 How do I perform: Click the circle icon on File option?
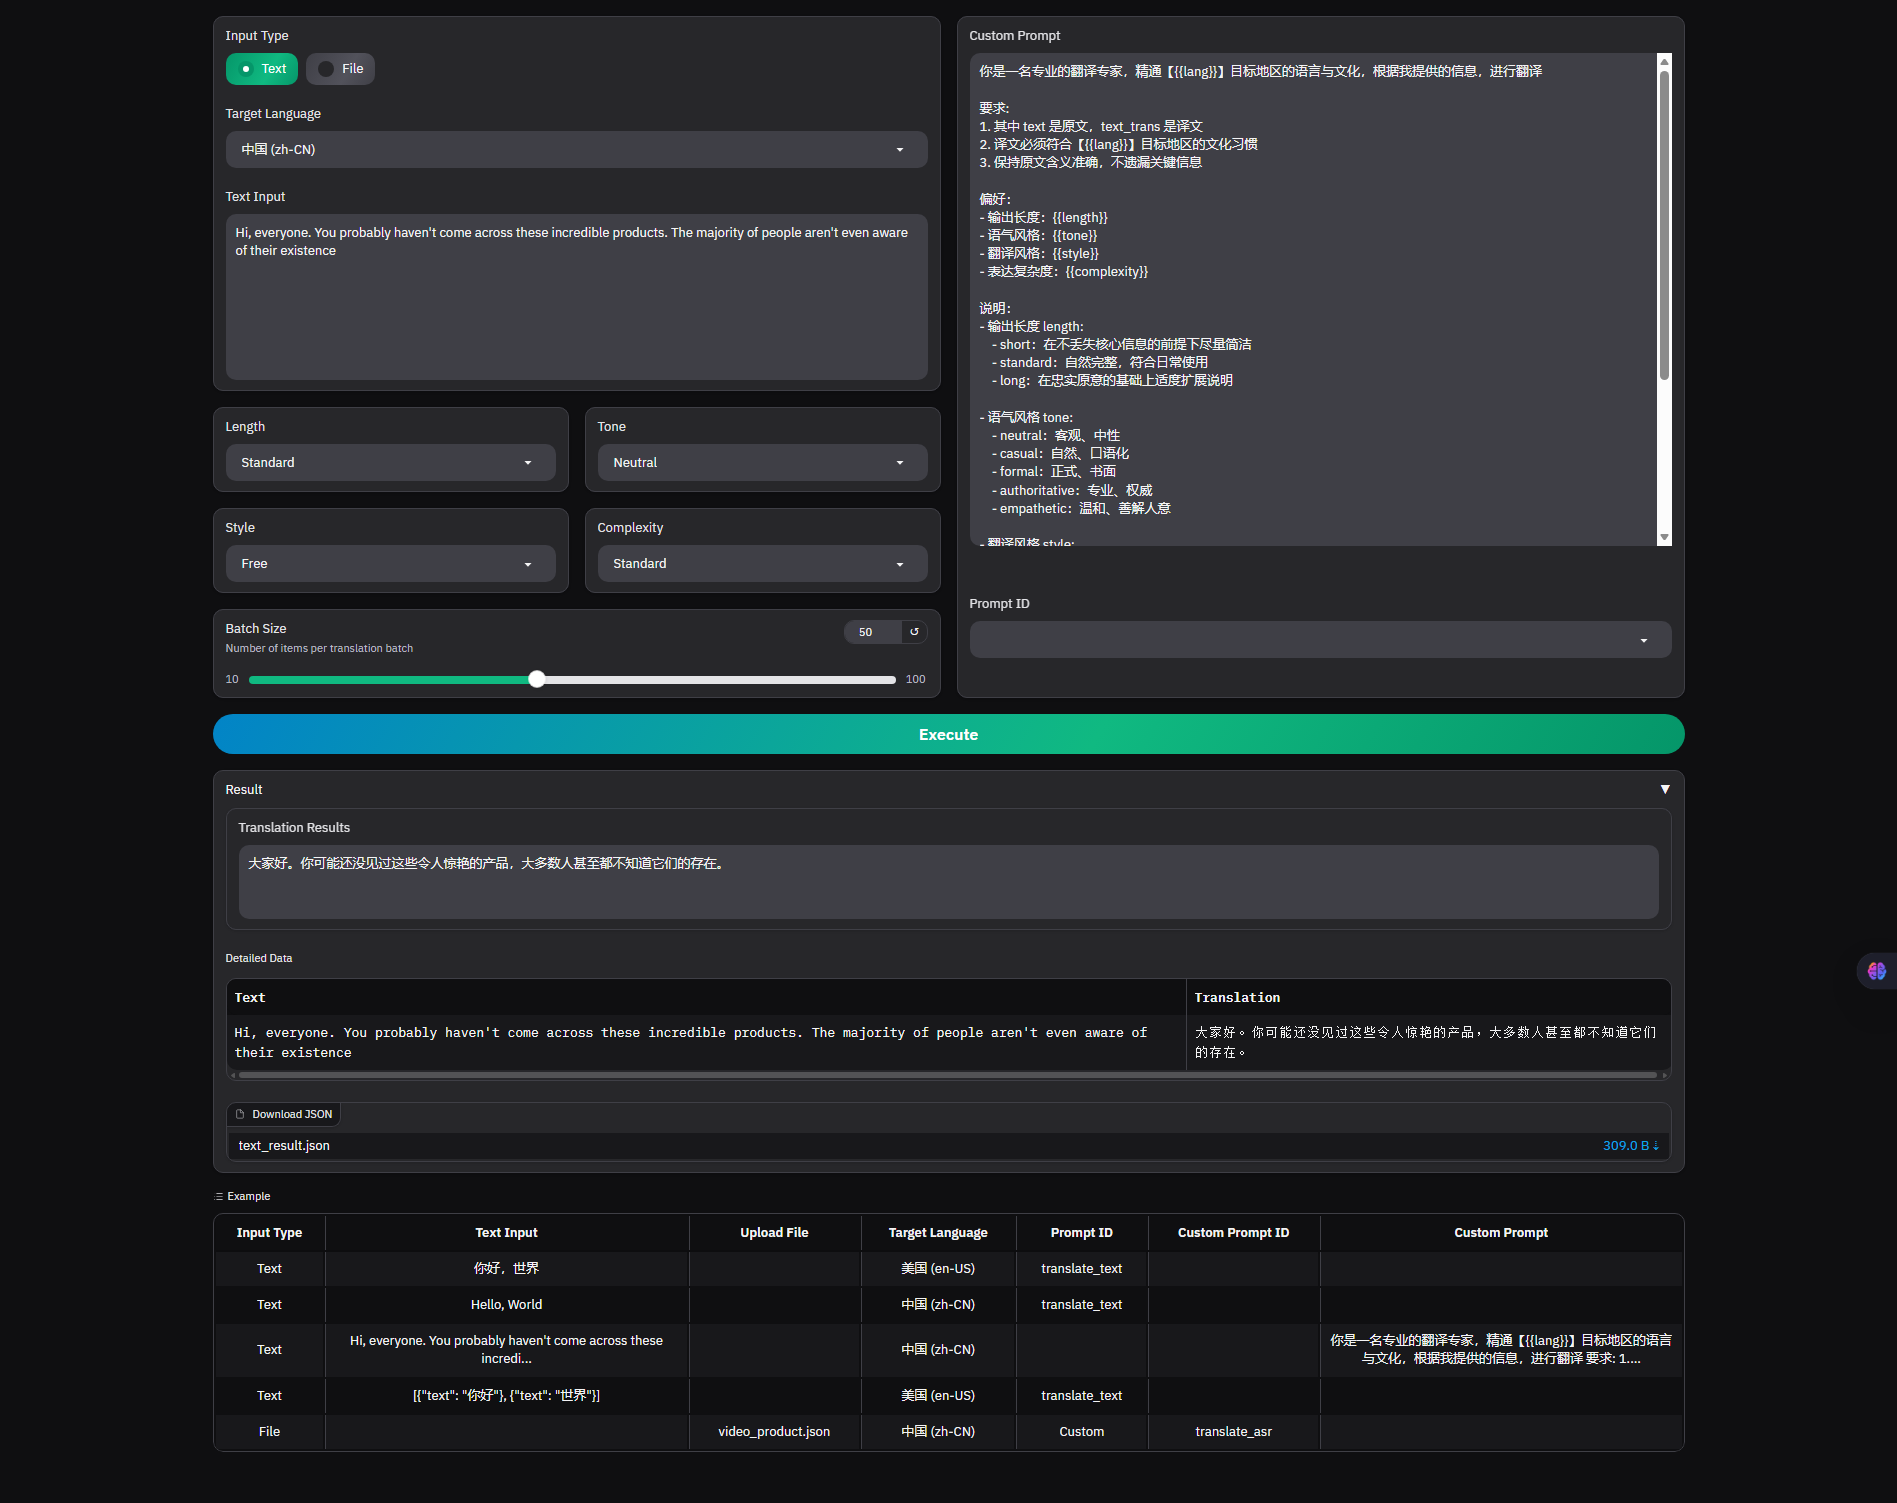[325, 69]
